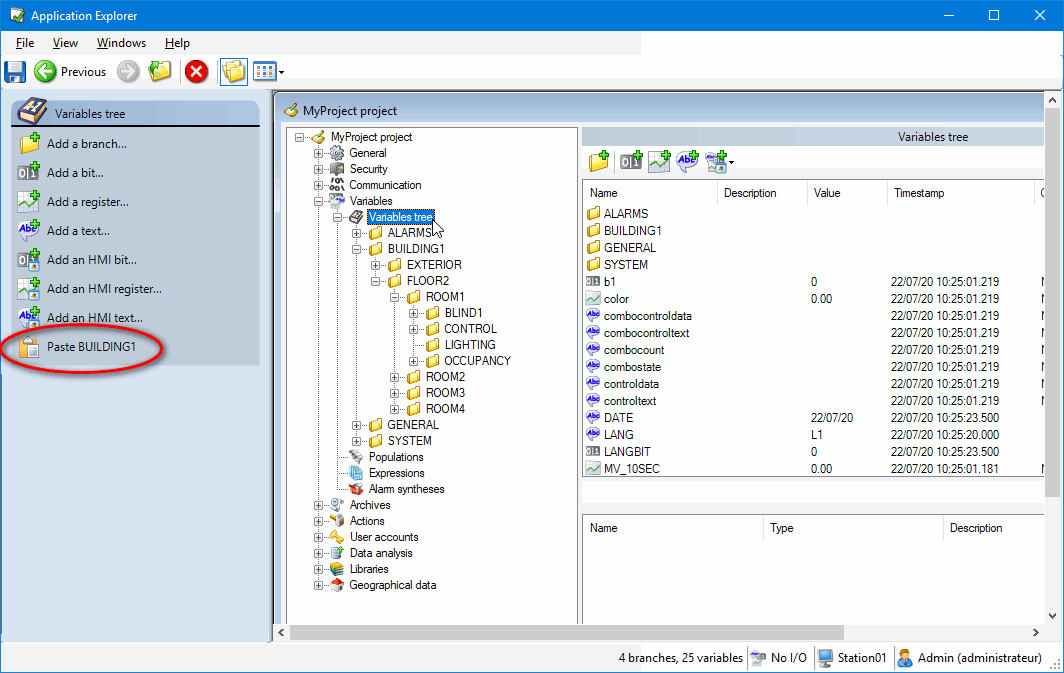Click the Save floppy disk icon
Image resolution: width=1064 pixels, height=673 pixels.
pos(15,71)
